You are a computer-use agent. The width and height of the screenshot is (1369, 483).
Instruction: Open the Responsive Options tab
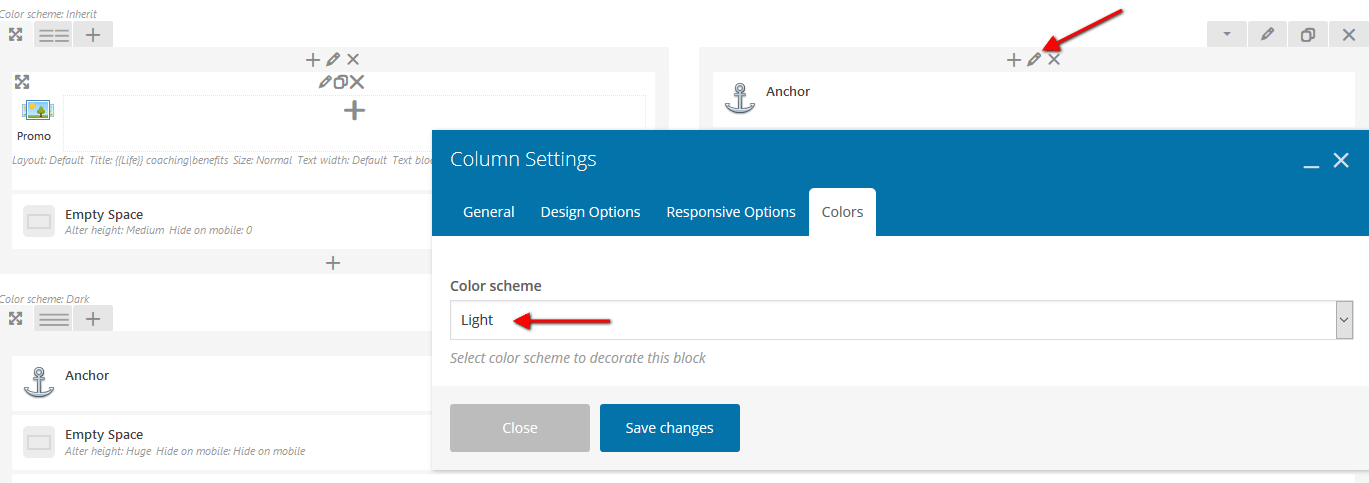(731, 212)
